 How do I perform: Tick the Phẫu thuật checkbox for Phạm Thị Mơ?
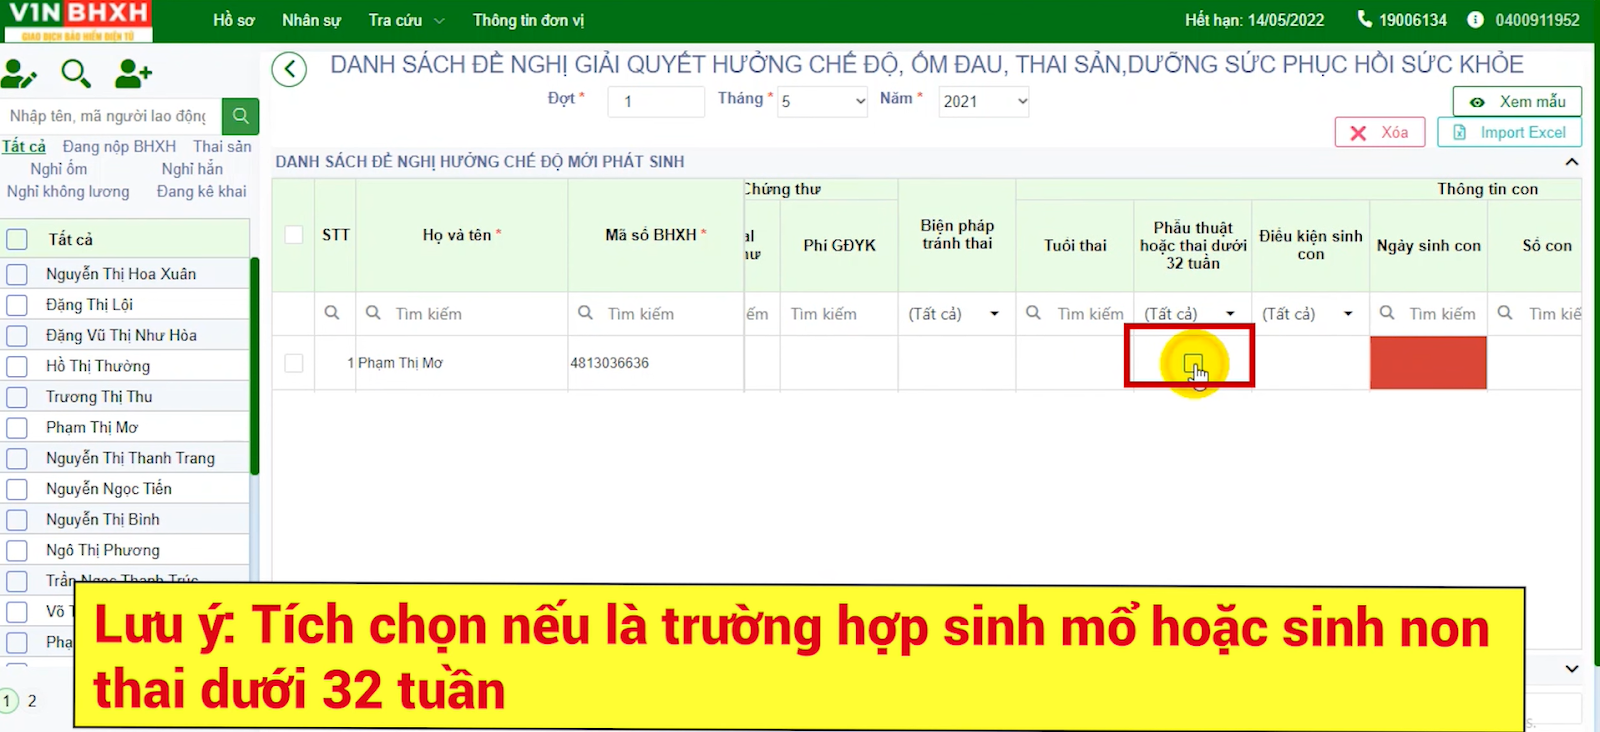[x=1192, y=363]
